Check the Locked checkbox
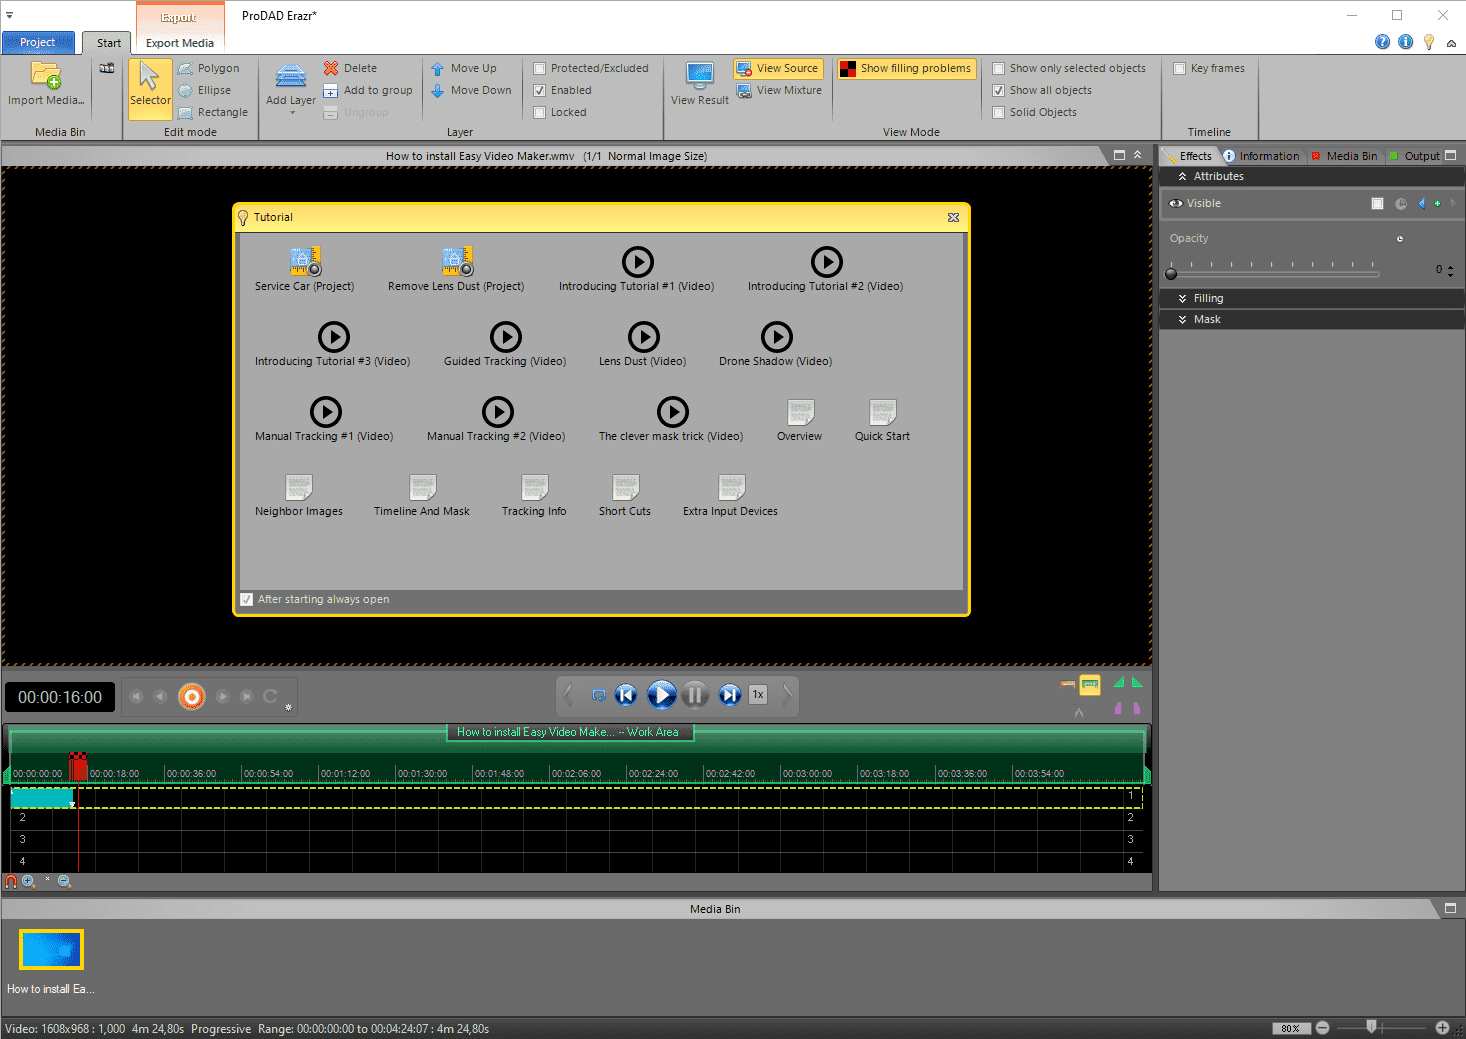Screen dimensions: 1466x1039 pos(540,113)
